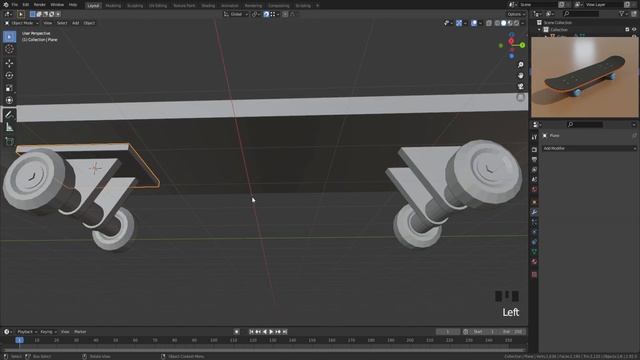Screen dimensions: 640x360
Task: Open viewport shading options dropdown arrow
Action: click(523, 23)
